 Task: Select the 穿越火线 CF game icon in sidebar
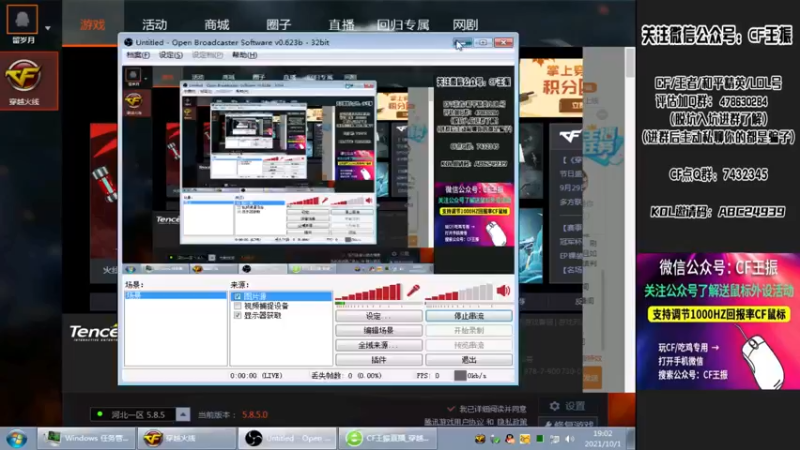click(23, 81)
